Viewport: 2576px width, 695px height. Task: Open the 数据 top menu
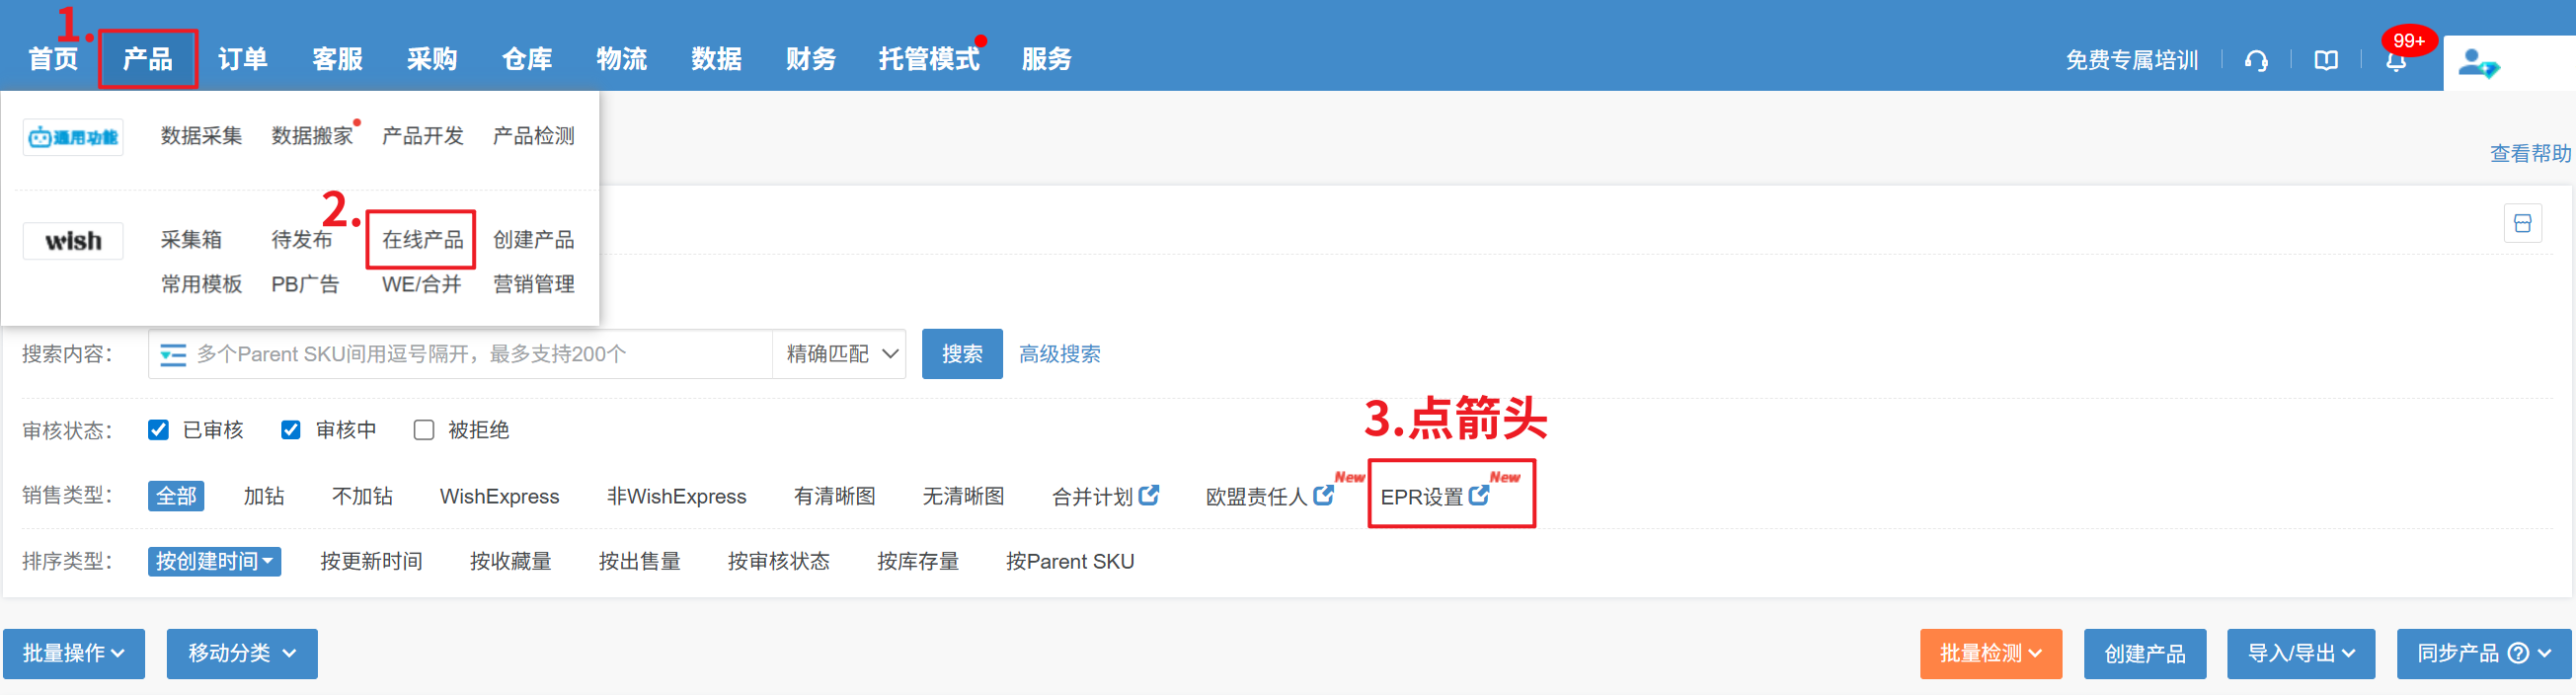click(x=716, y=59)
